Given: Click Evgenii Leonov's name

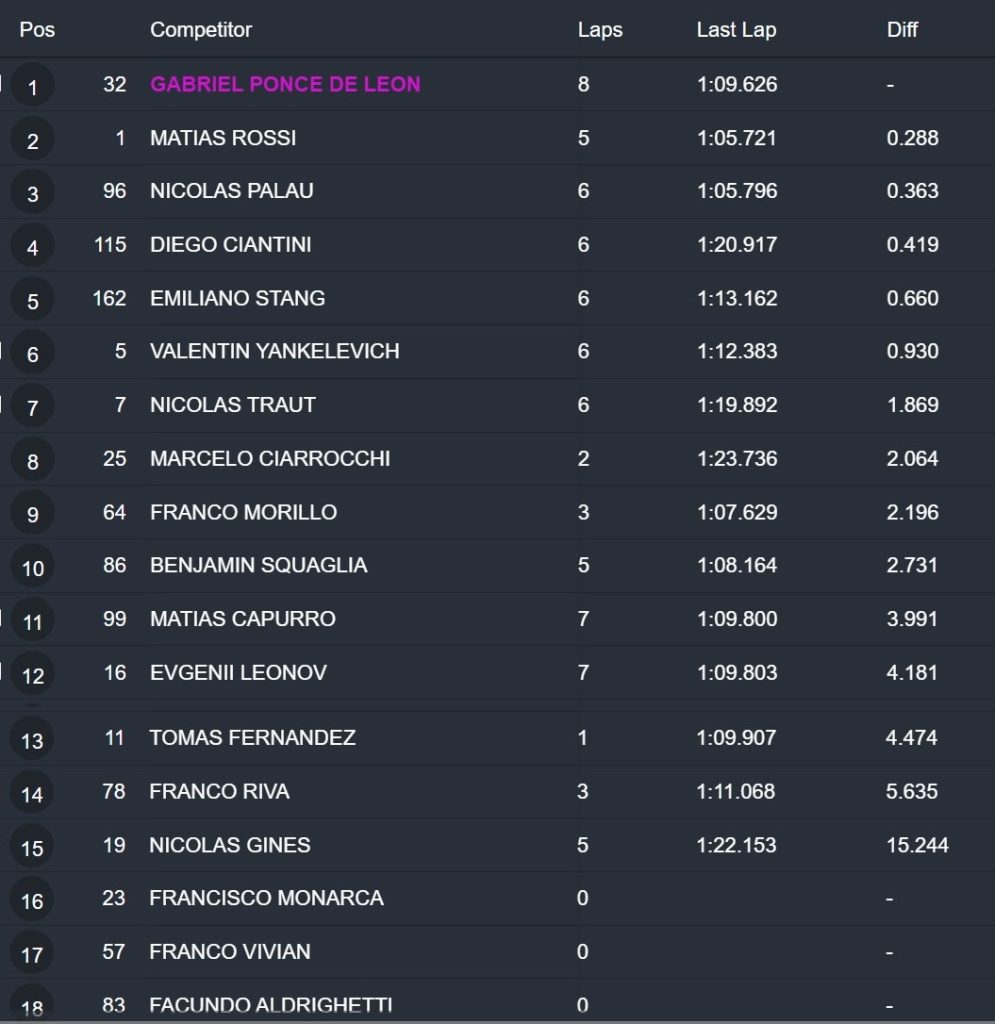Looking at the screenshot, I should (238, 672).
